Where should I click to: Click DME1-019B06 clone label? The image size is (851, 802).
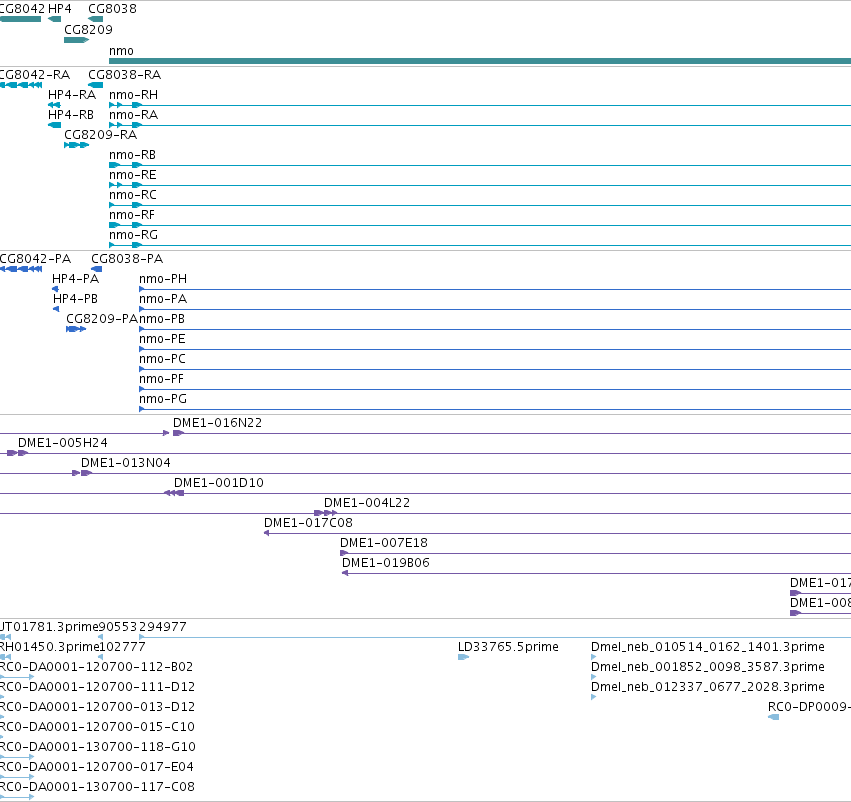click(386, 563)
